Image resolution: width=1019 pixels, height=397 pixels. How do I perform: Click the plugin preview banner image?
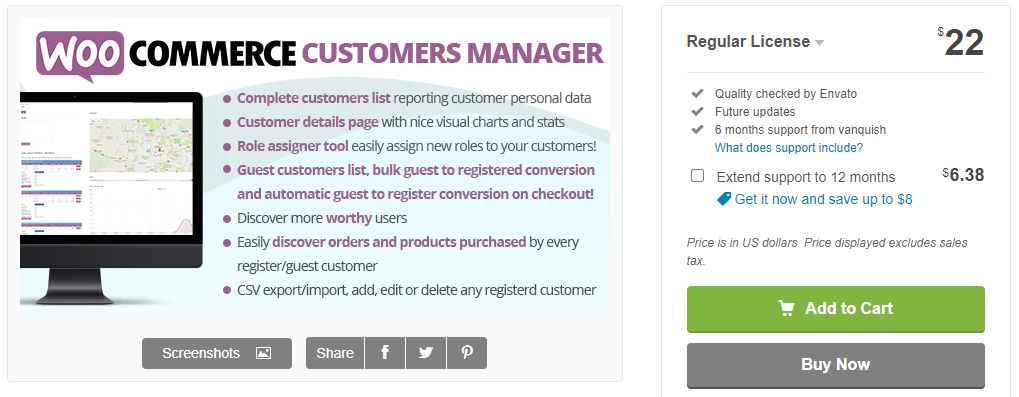[x=315, y=168]
